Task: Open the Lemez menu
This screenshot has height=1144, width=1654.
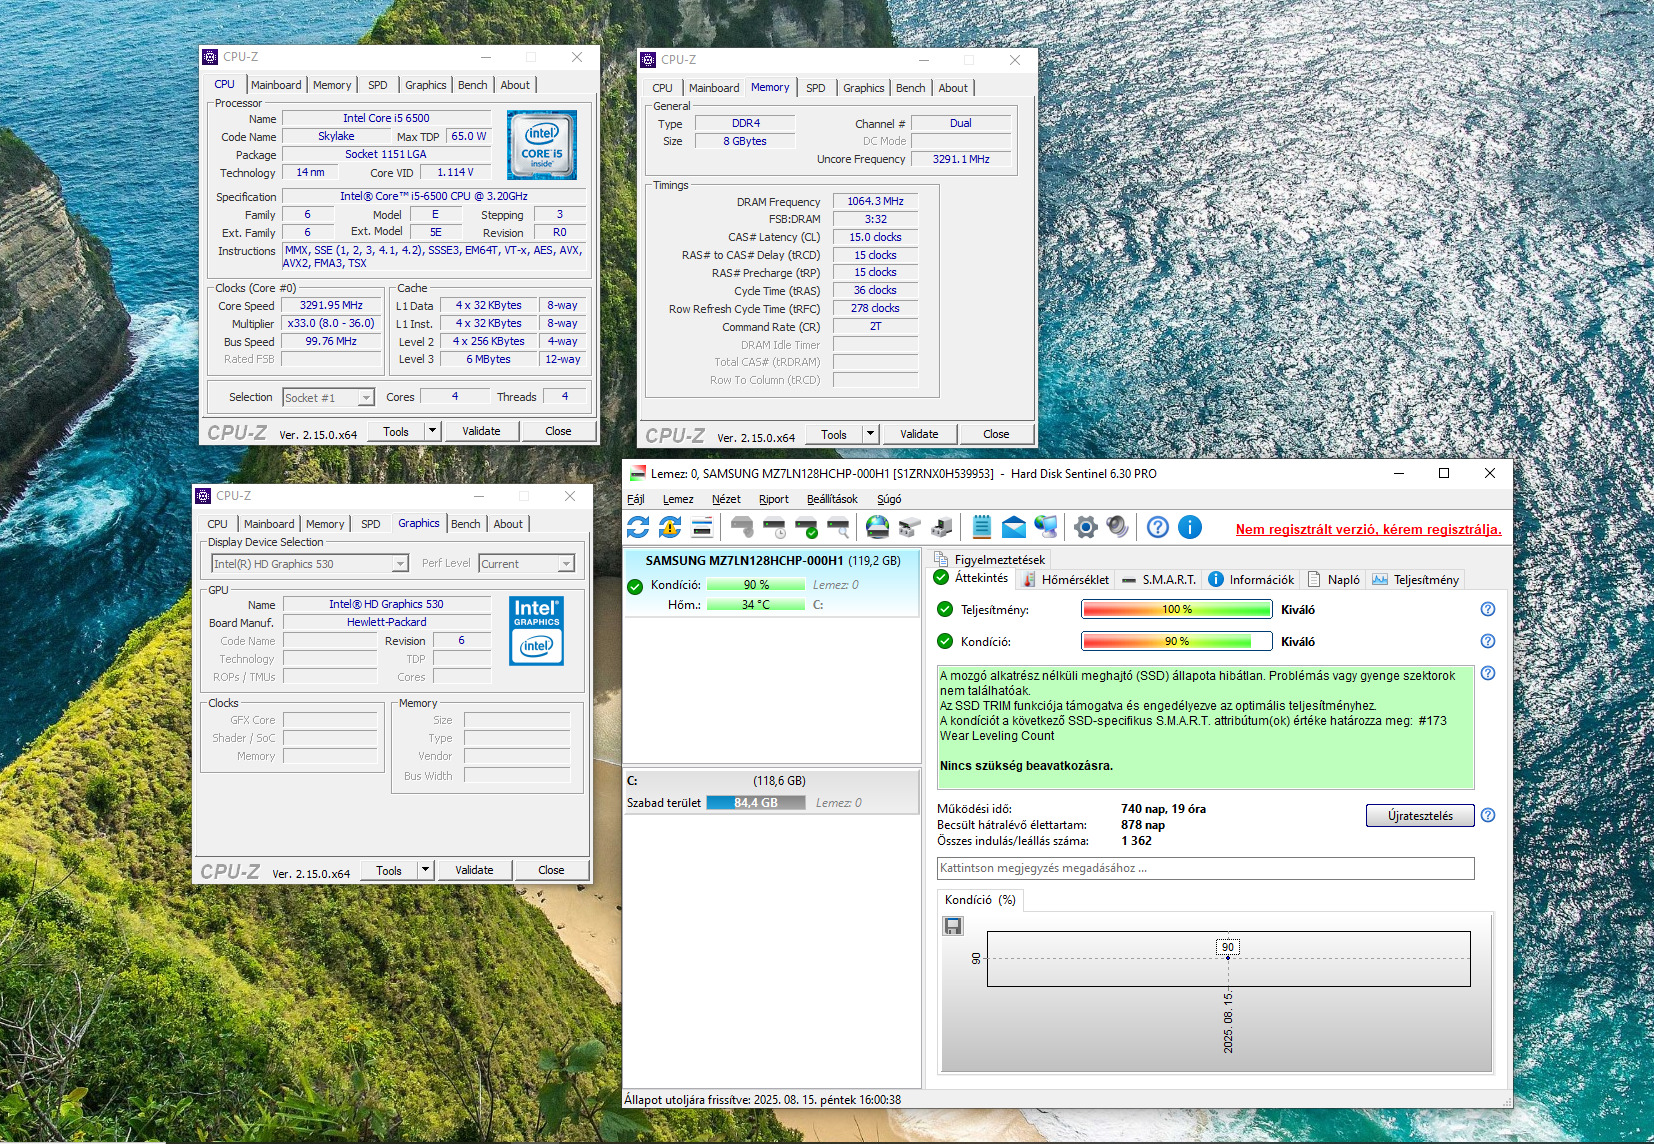Action: click(678, 499)
